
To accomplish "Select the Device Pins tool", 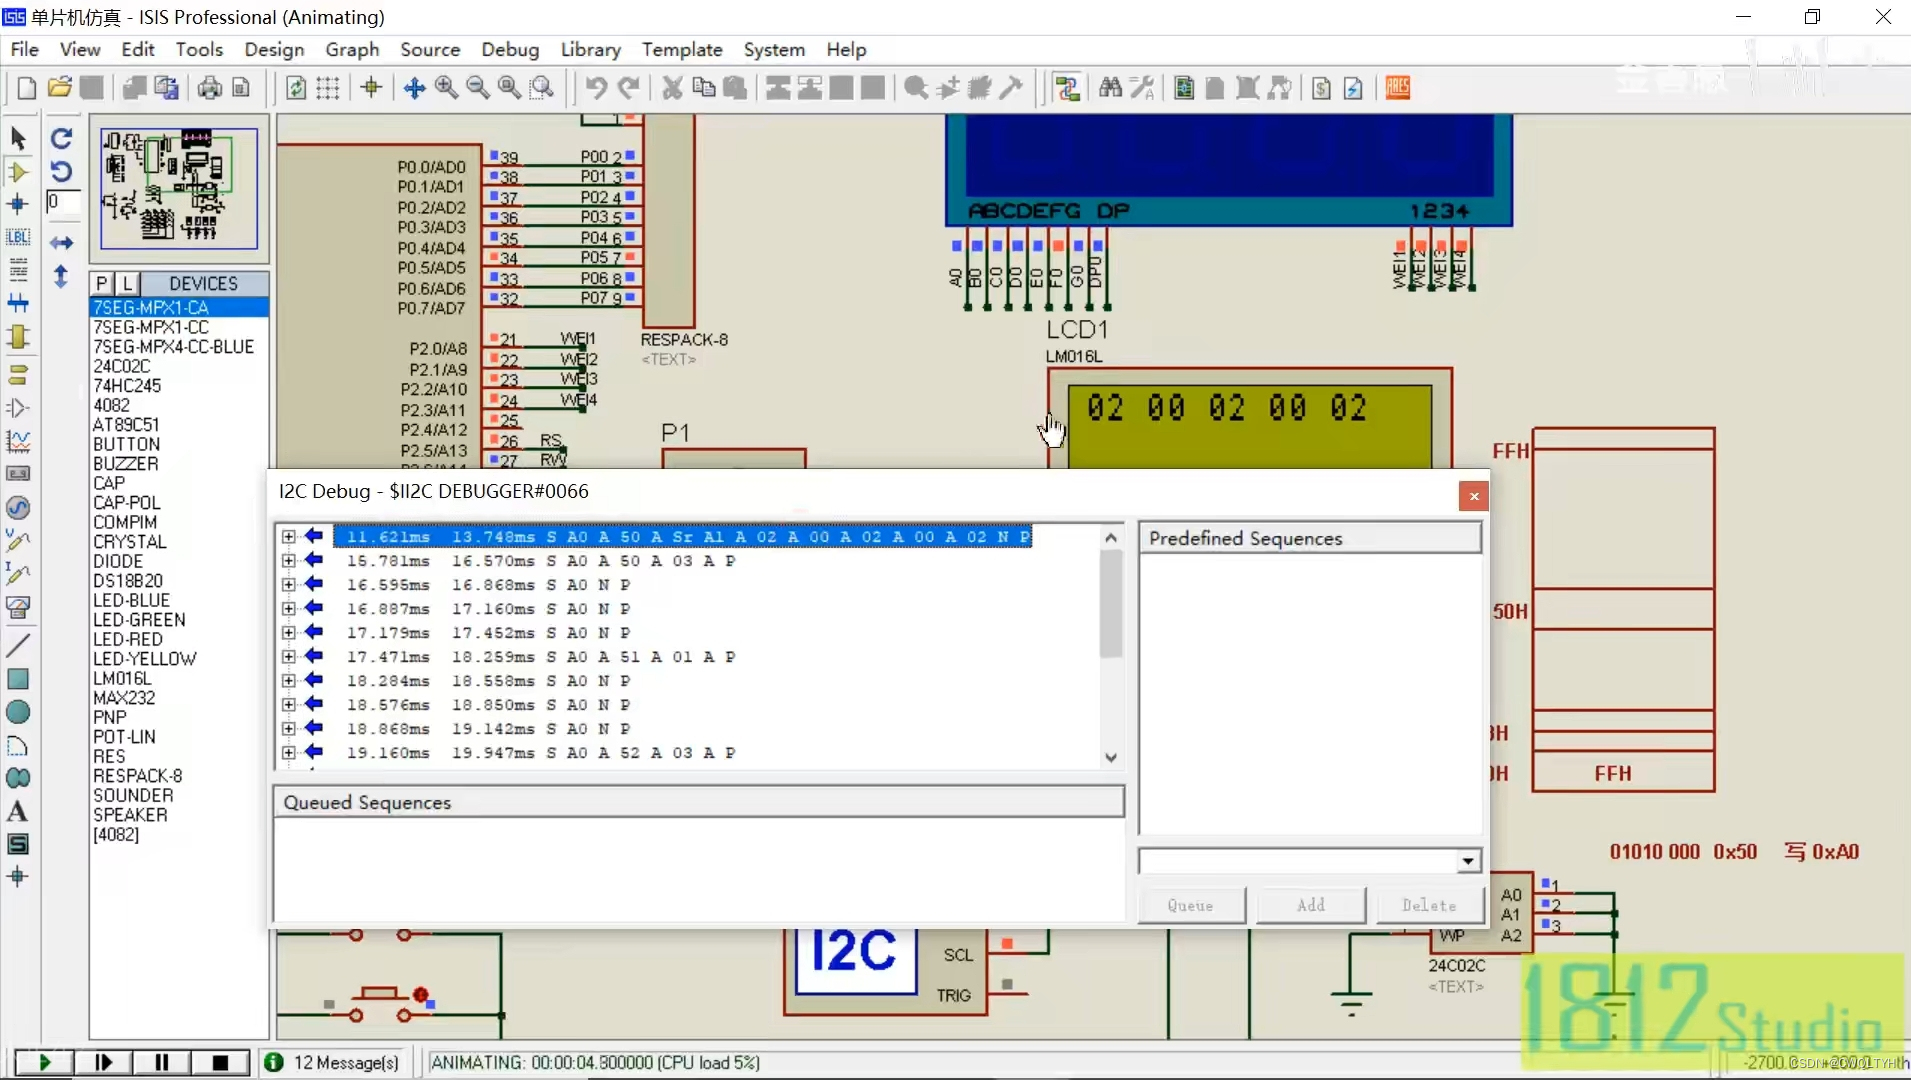I will click(x=18, y=408).
